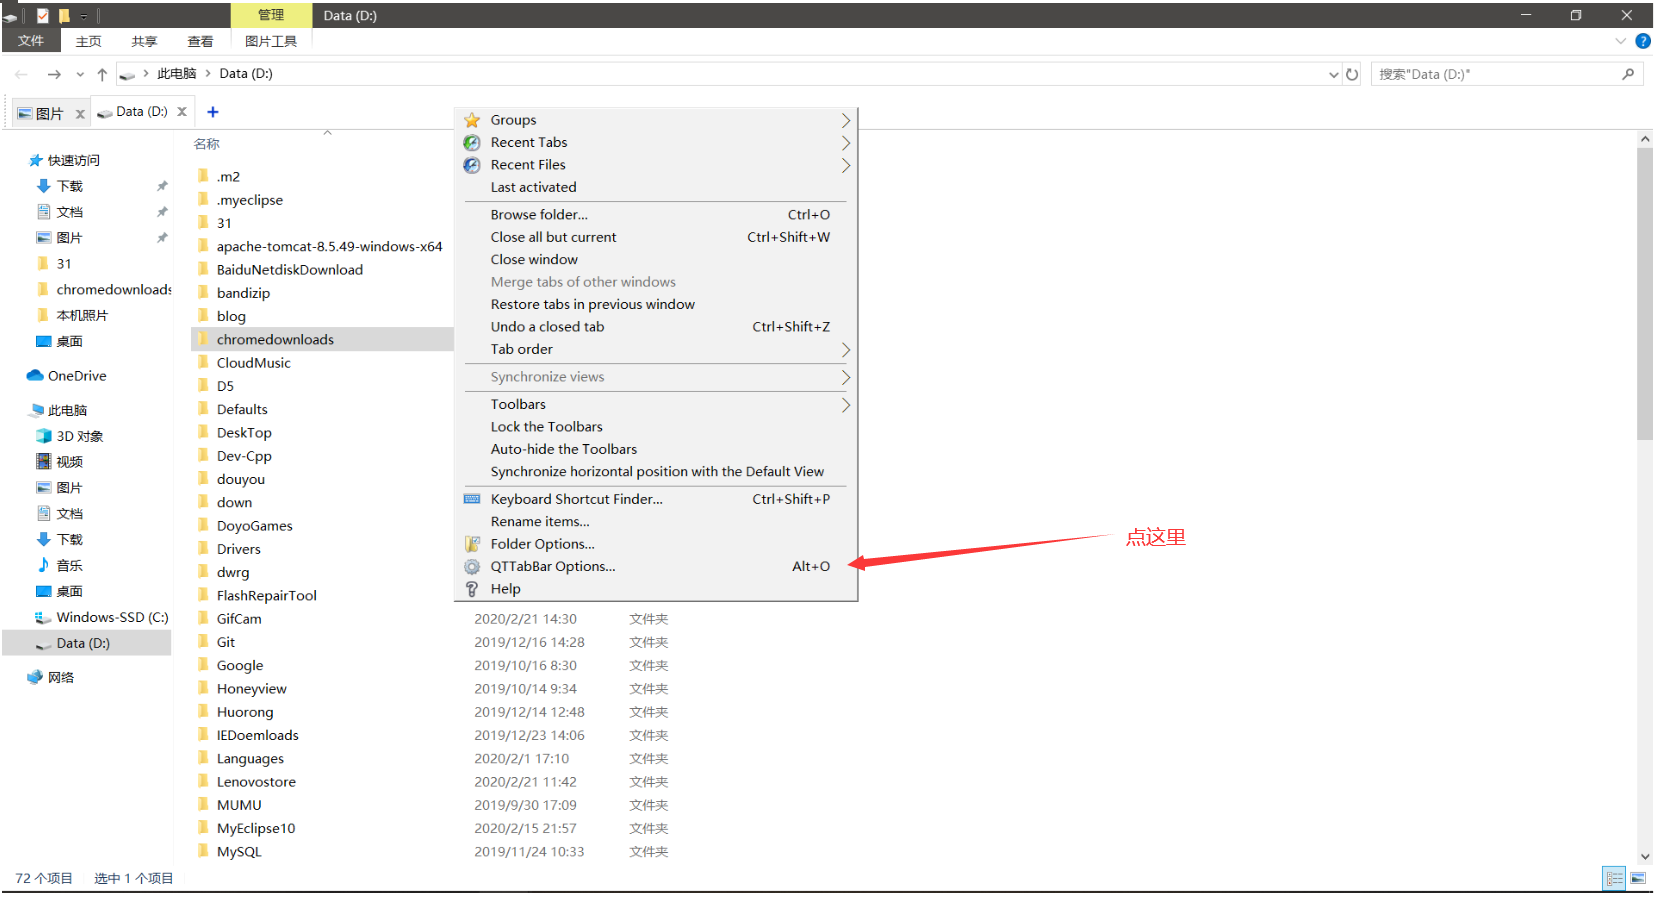Click the 视频 film icon in sidebar
Screen dimensions: 1658x903
44,462
